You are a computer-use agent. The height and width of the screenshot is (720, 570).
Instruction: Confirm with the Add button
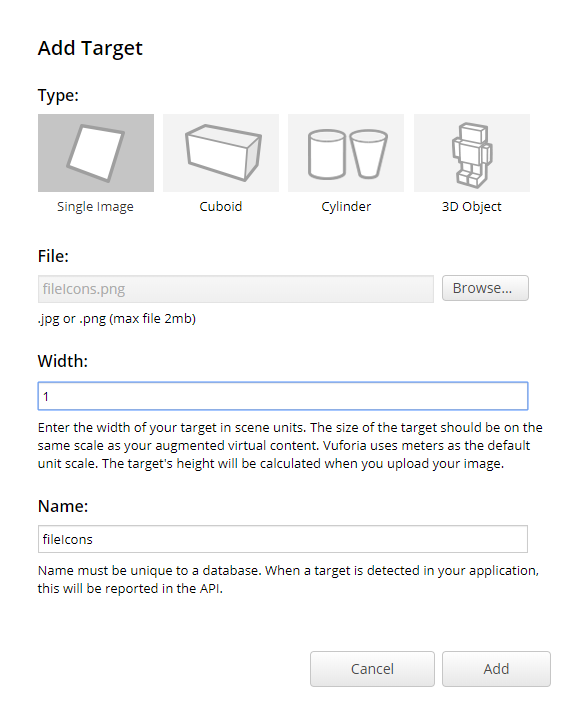496,669
